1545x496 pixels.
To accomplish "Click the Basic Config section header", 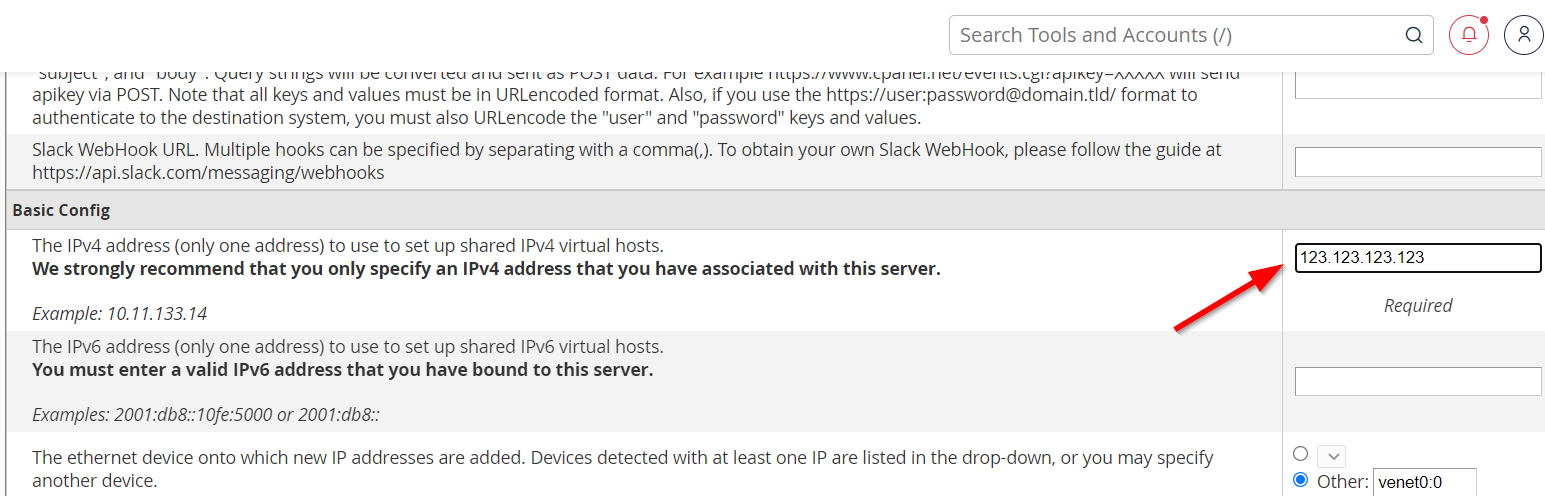I will [x=61, y=211].
